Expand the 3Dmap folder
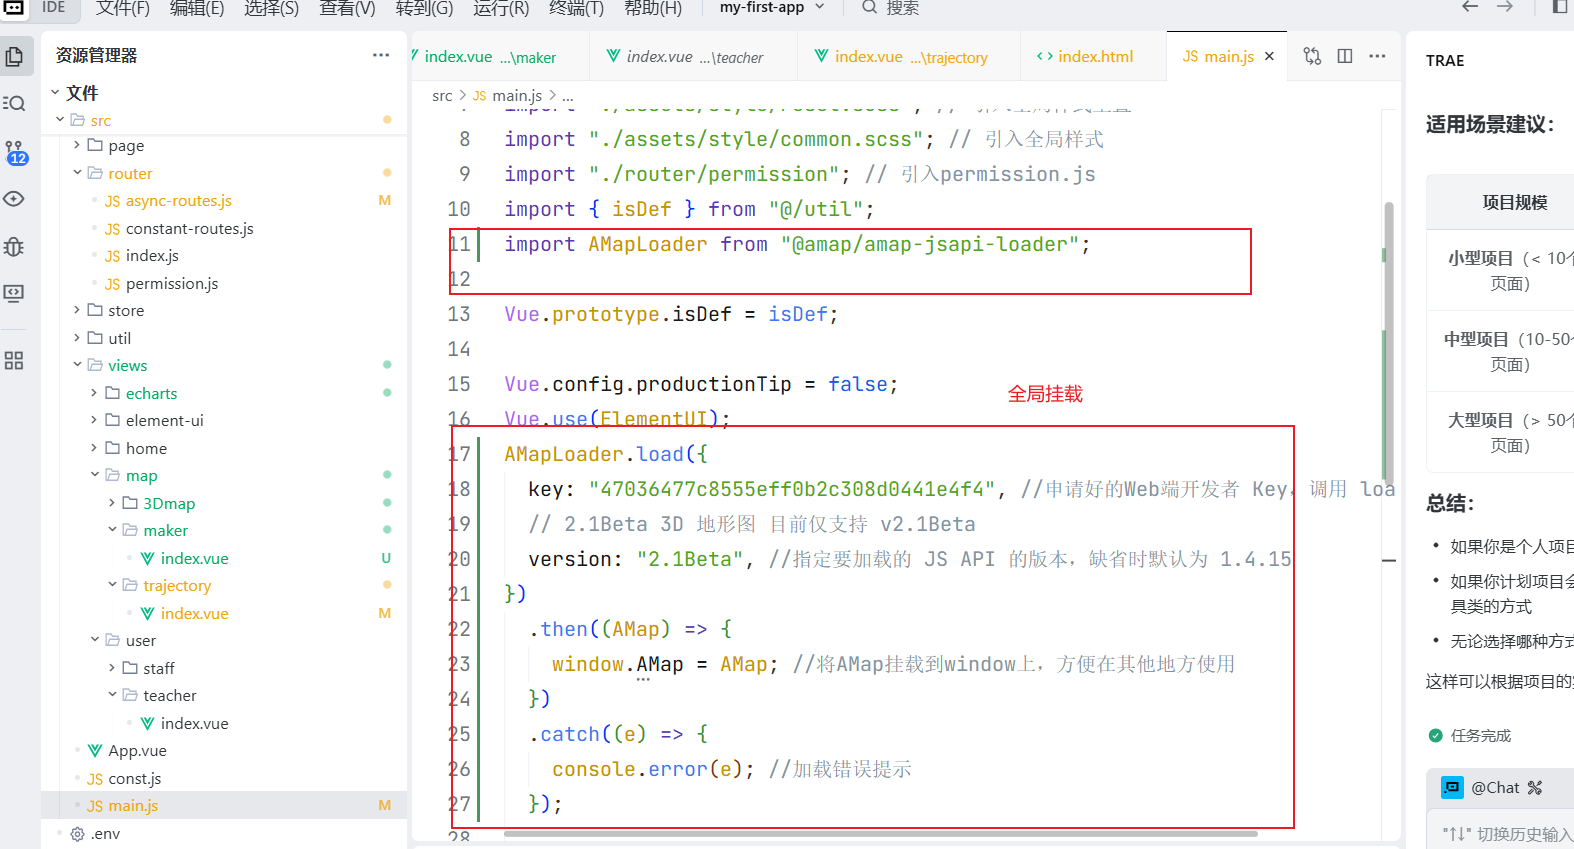1574x849 pixels. pyautogui.click(x=112, y=503)
